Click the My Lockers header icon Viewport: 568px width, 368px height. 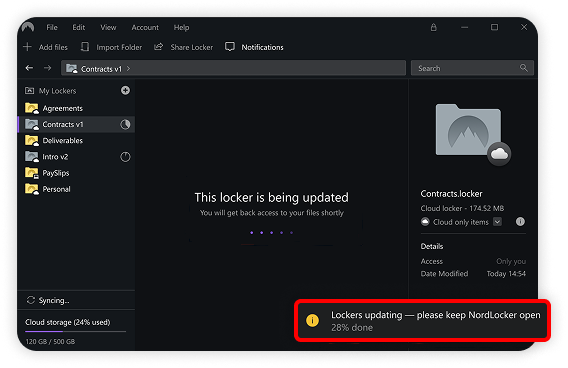[29, 91]
